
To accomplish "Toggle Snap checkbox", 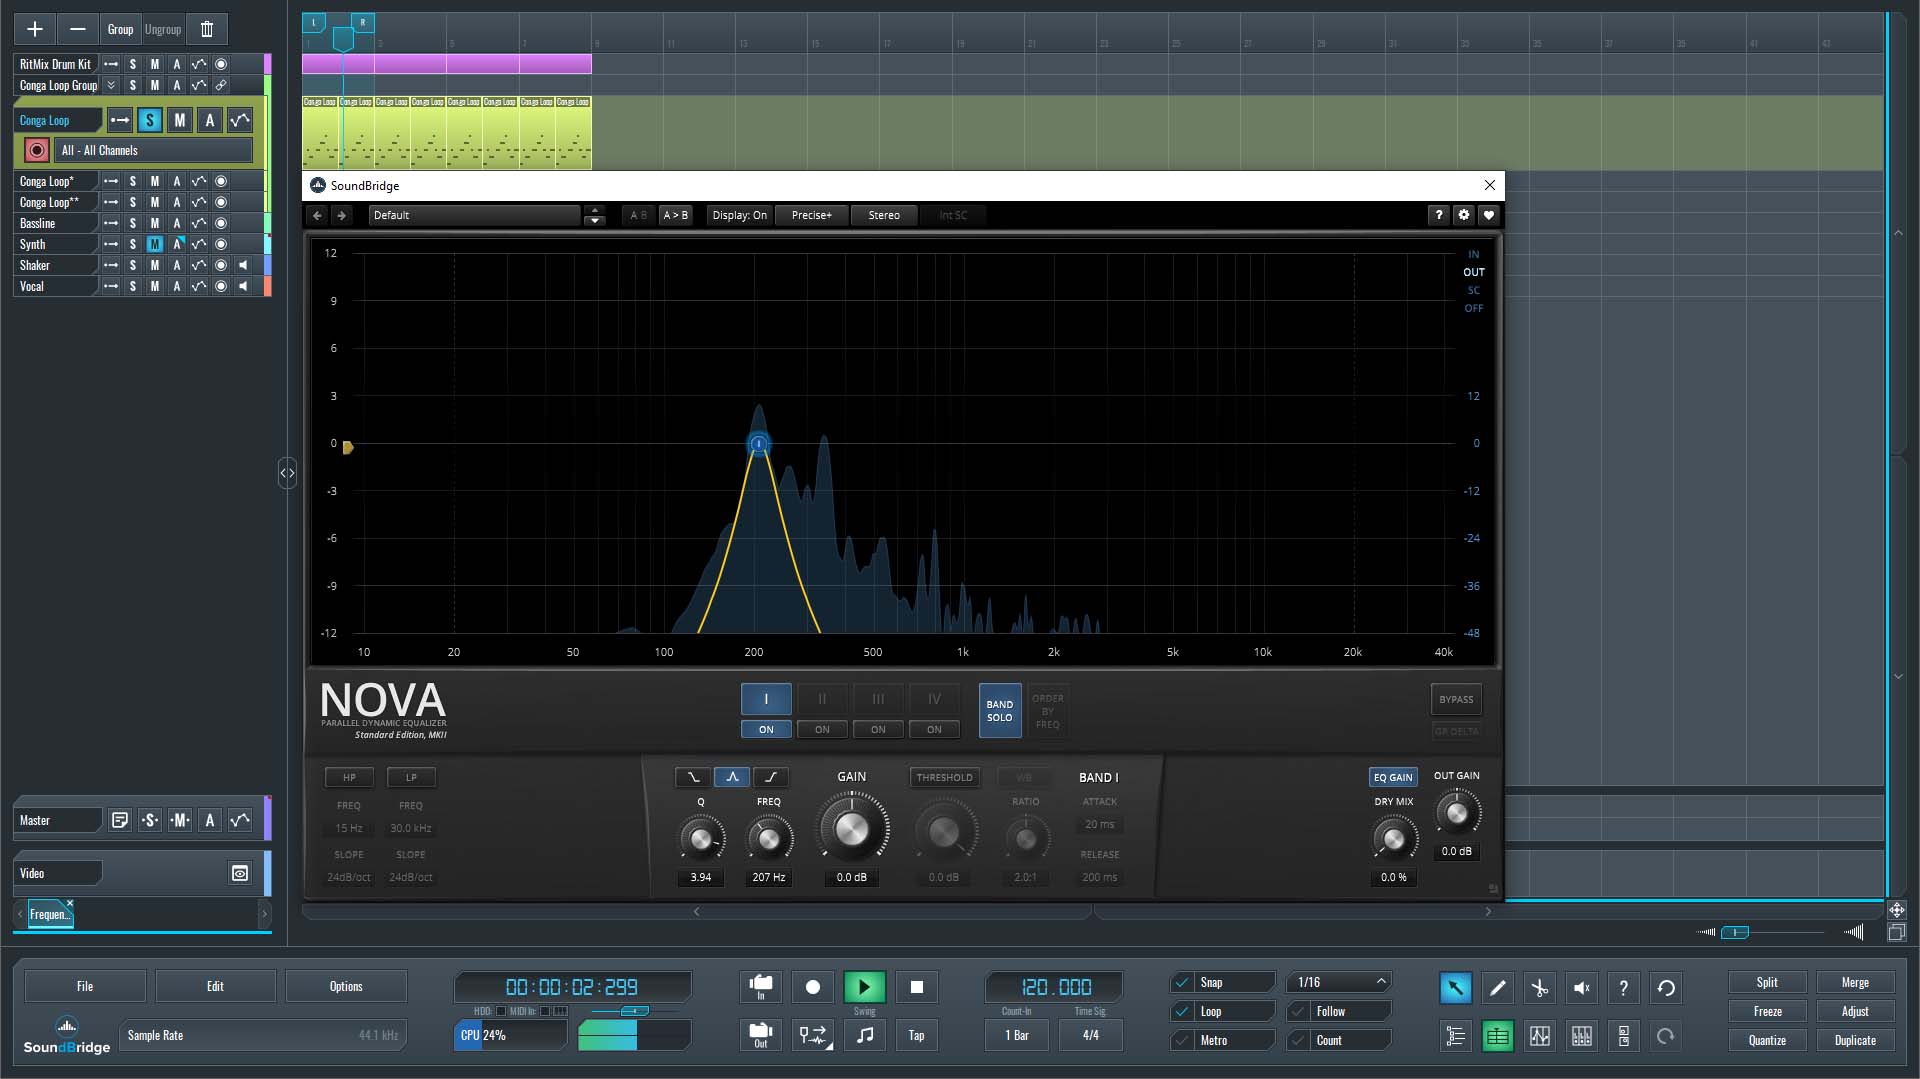I will pyautogui.click(x=1182, y=982).
